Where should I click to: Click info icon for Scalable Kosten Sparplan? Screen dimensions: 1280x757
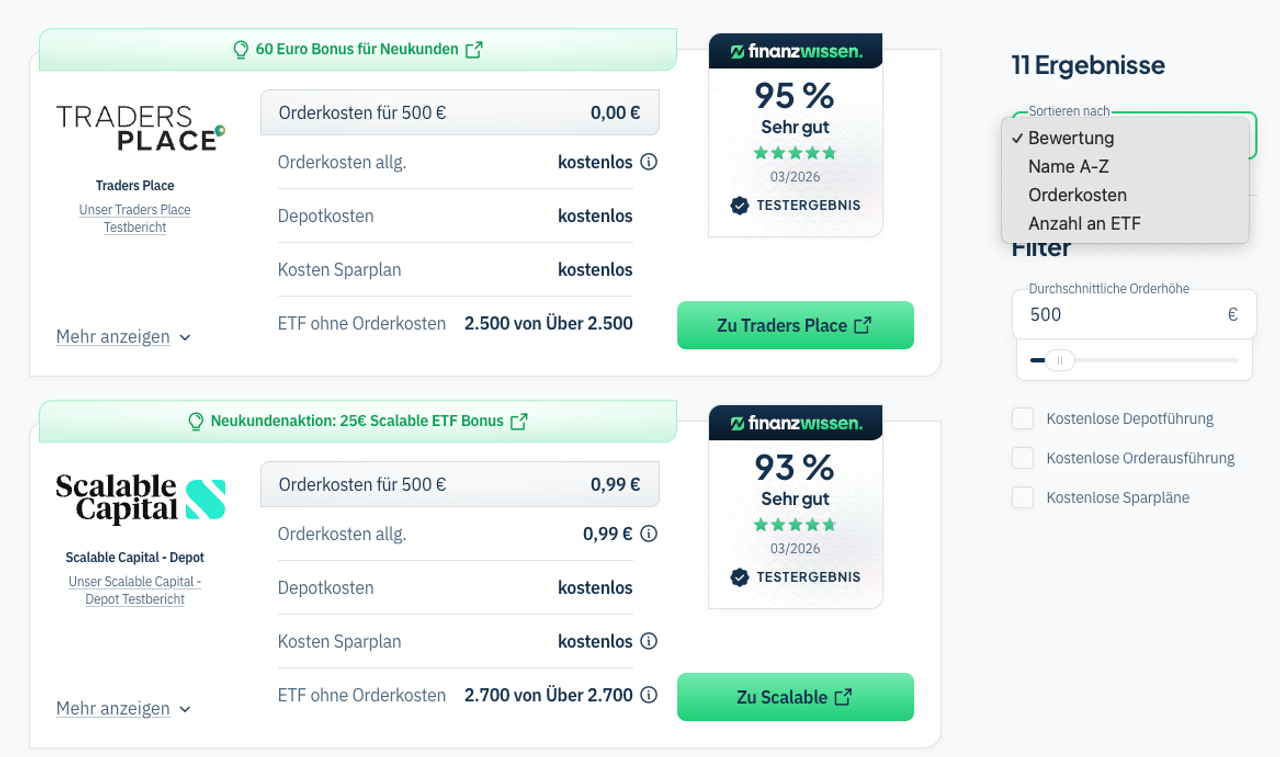[x=648, y=641]
